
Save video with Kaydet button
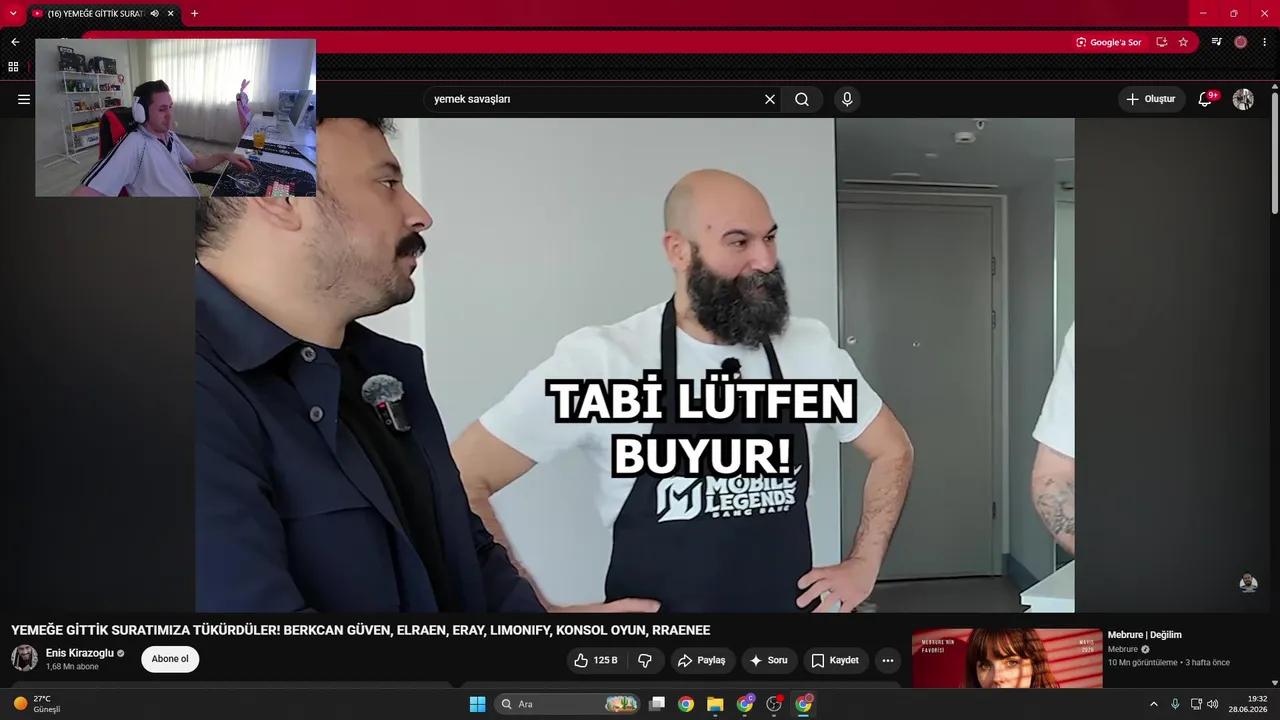point(835,660)
